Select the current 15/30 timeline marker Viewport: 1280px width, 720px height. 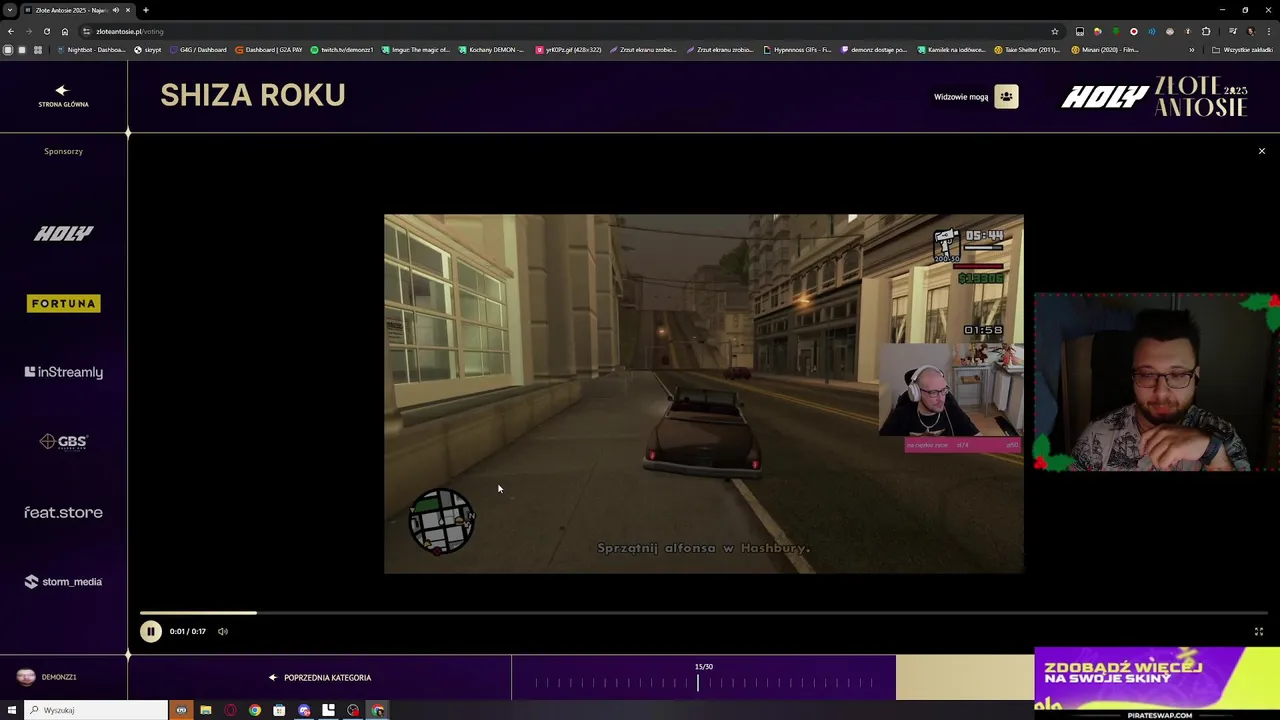point(698,683)
